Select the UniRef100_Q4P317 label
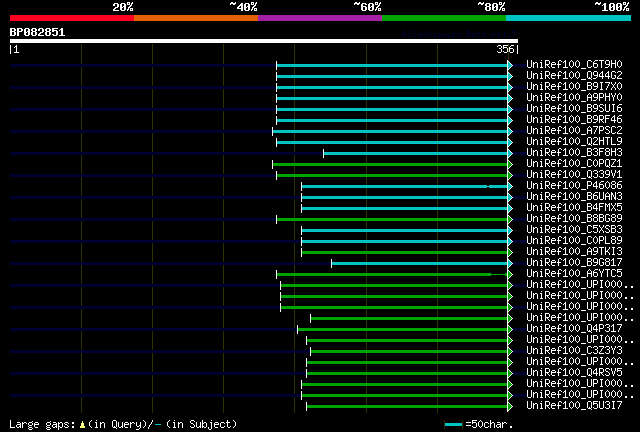This screenshot has width=640, height=432. pos(574,329)
